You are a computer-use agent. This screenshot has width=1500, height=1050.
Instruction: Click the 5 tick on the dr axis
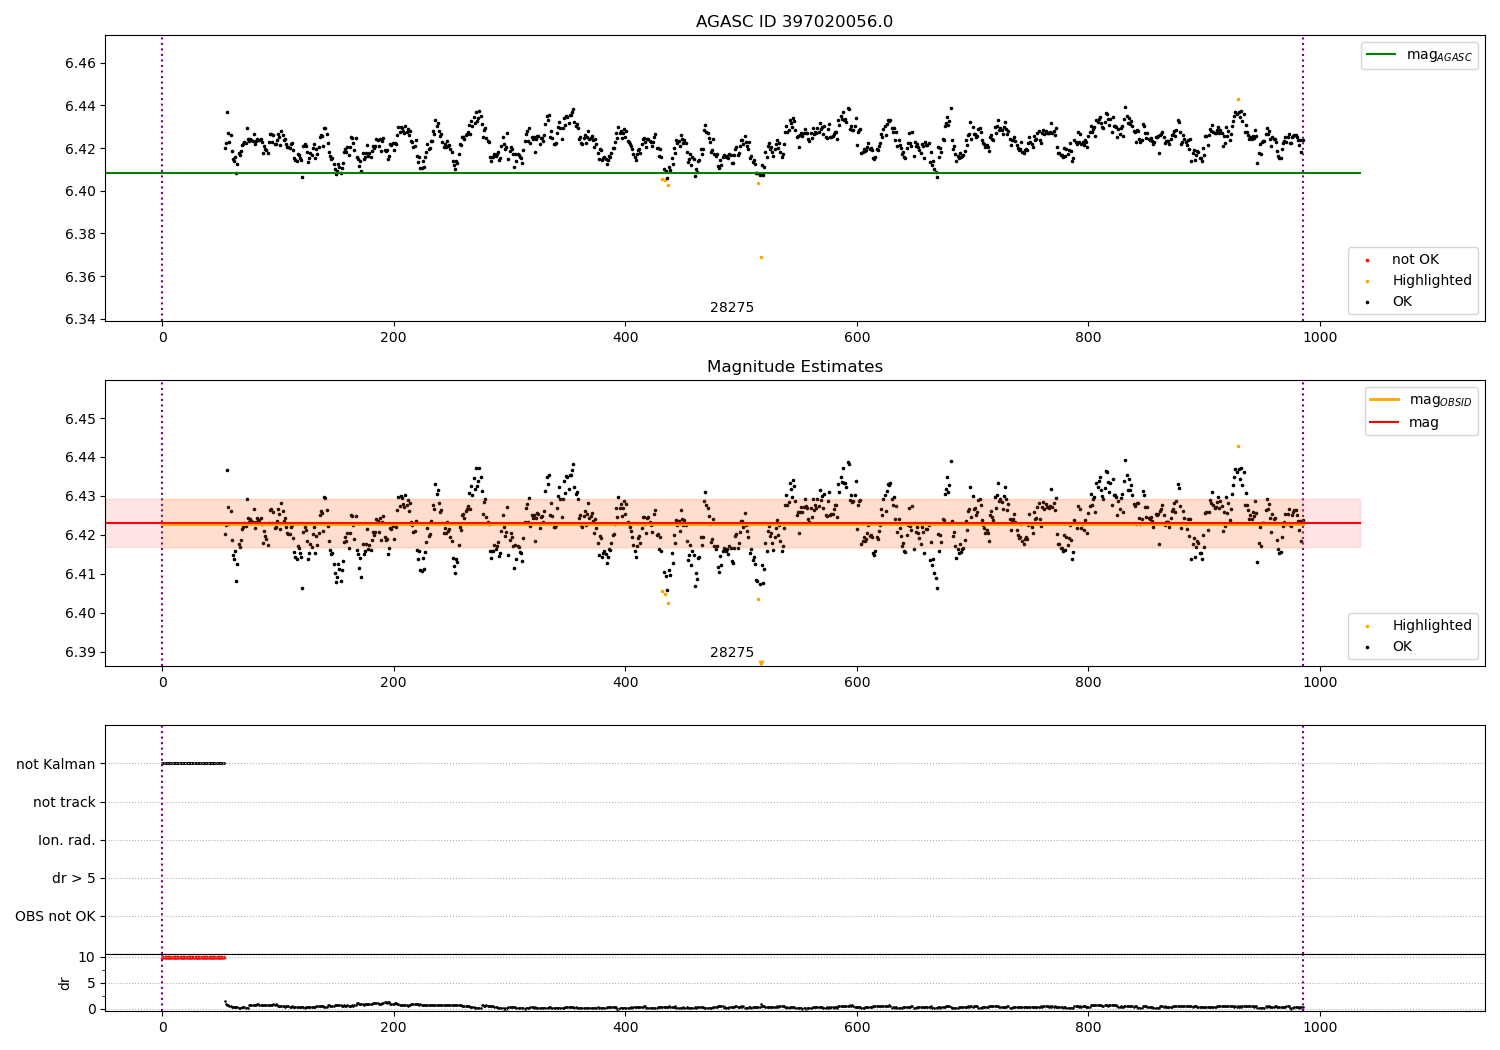point(91,983)
